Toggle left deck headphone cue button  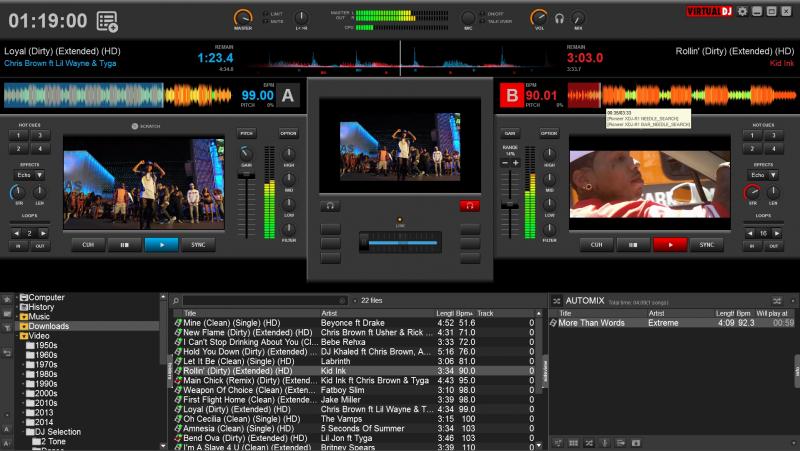[330, 206]
